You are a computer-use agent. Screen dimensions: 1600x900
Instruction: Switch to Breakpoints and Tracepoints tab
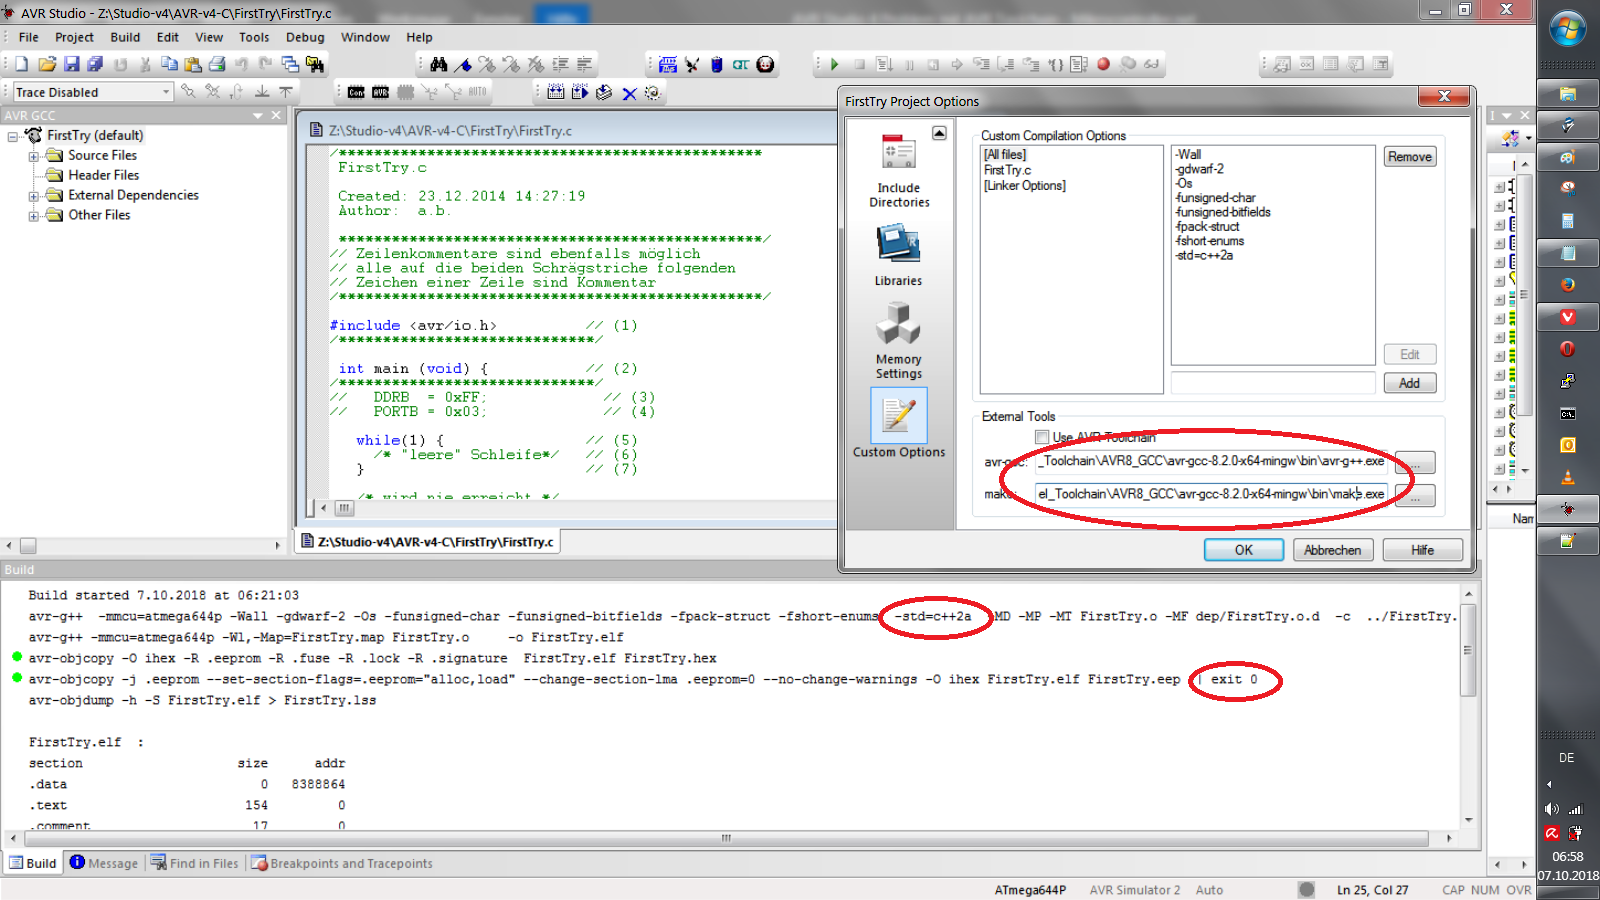(342, 863)
